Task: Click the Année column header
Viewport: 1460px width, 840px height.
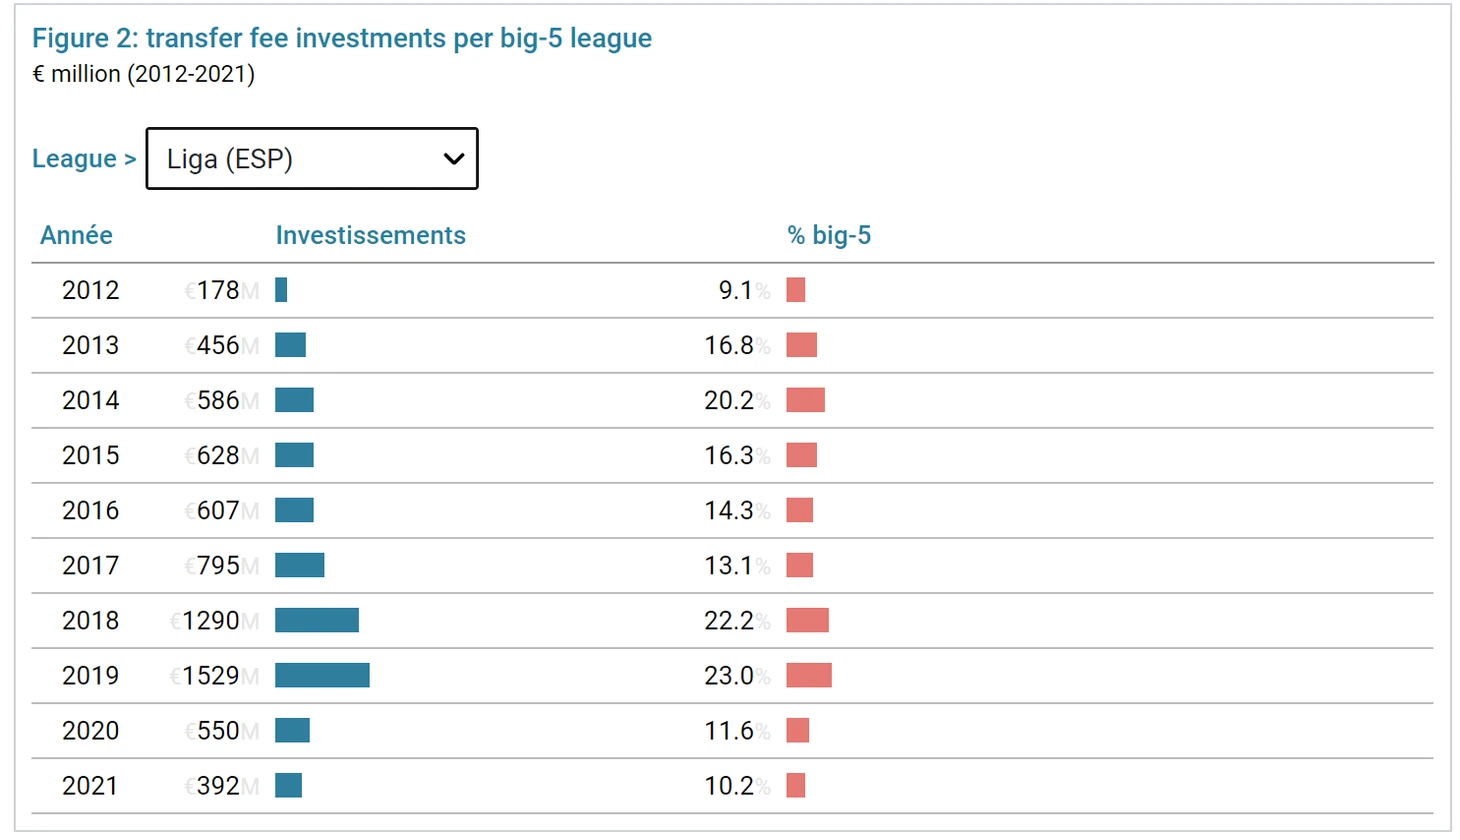Action: [76, 235]
